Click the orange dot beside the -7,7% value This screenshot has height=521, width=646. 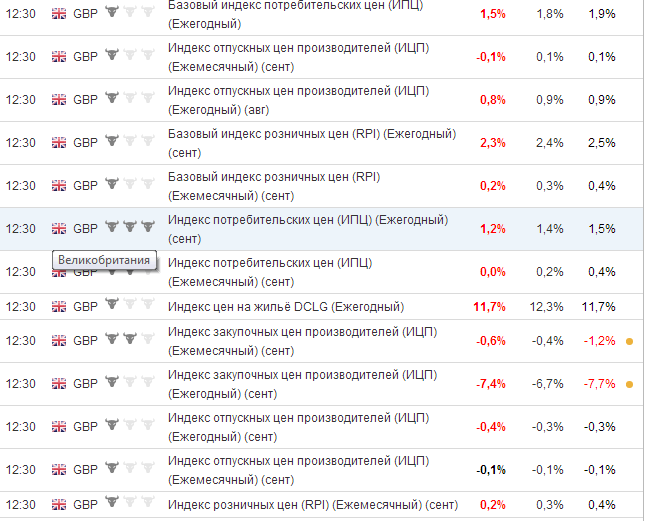click(x=629, y=384)
